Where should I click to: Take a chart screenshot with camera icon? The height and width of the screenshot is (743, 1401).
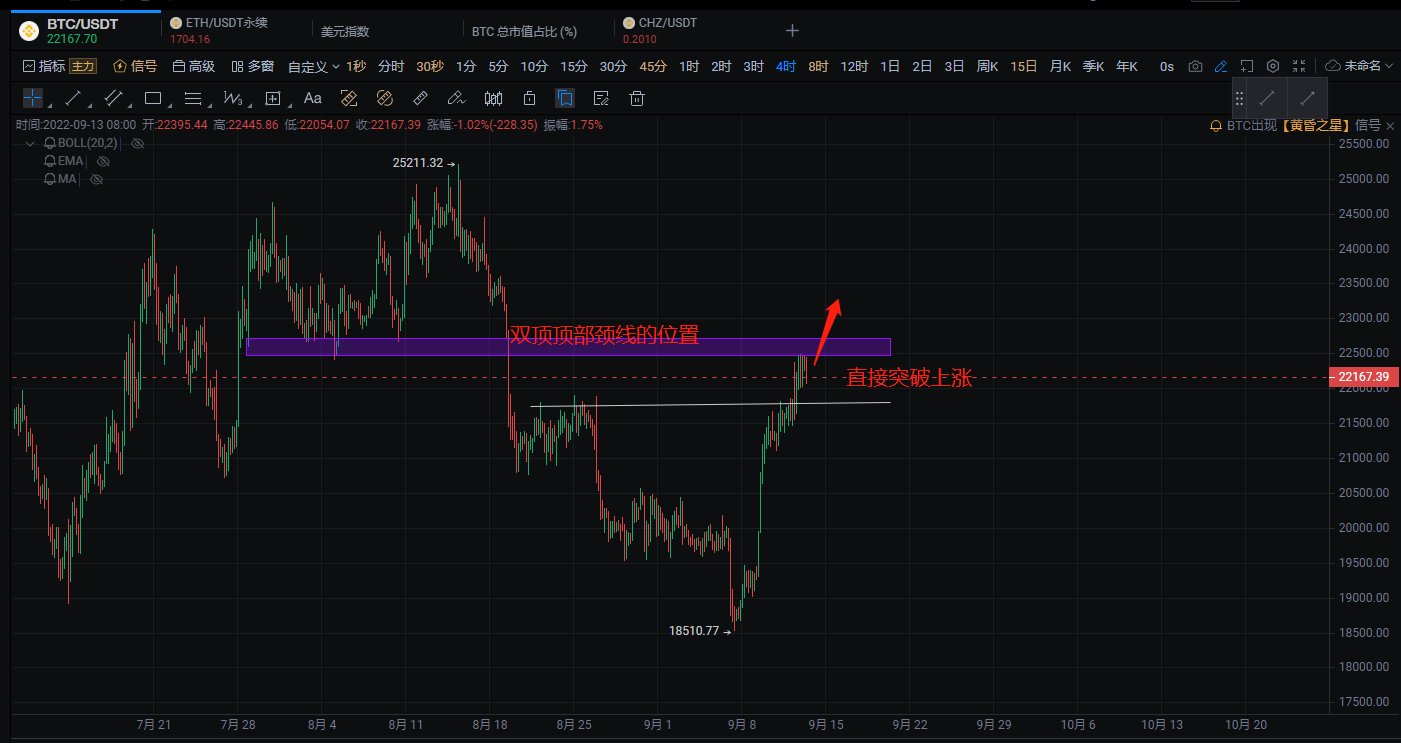(x=1195, y=66)
